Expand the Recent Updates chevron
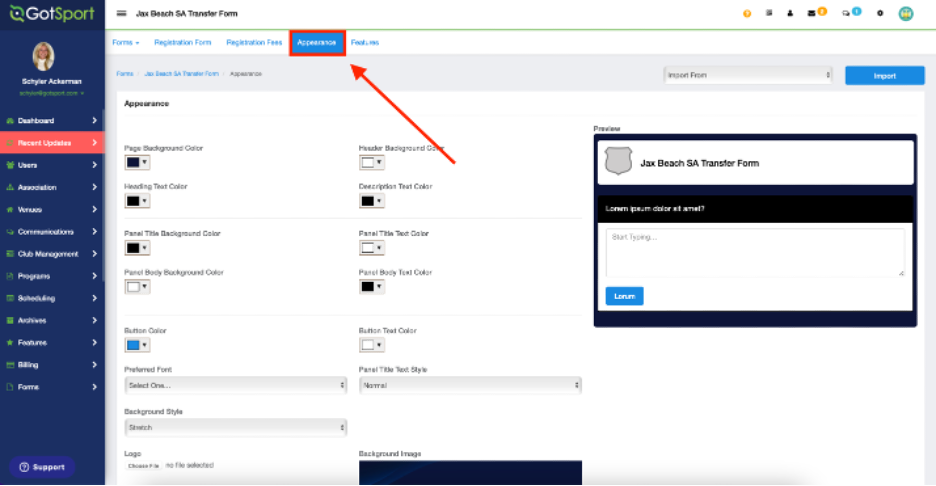 94,143
